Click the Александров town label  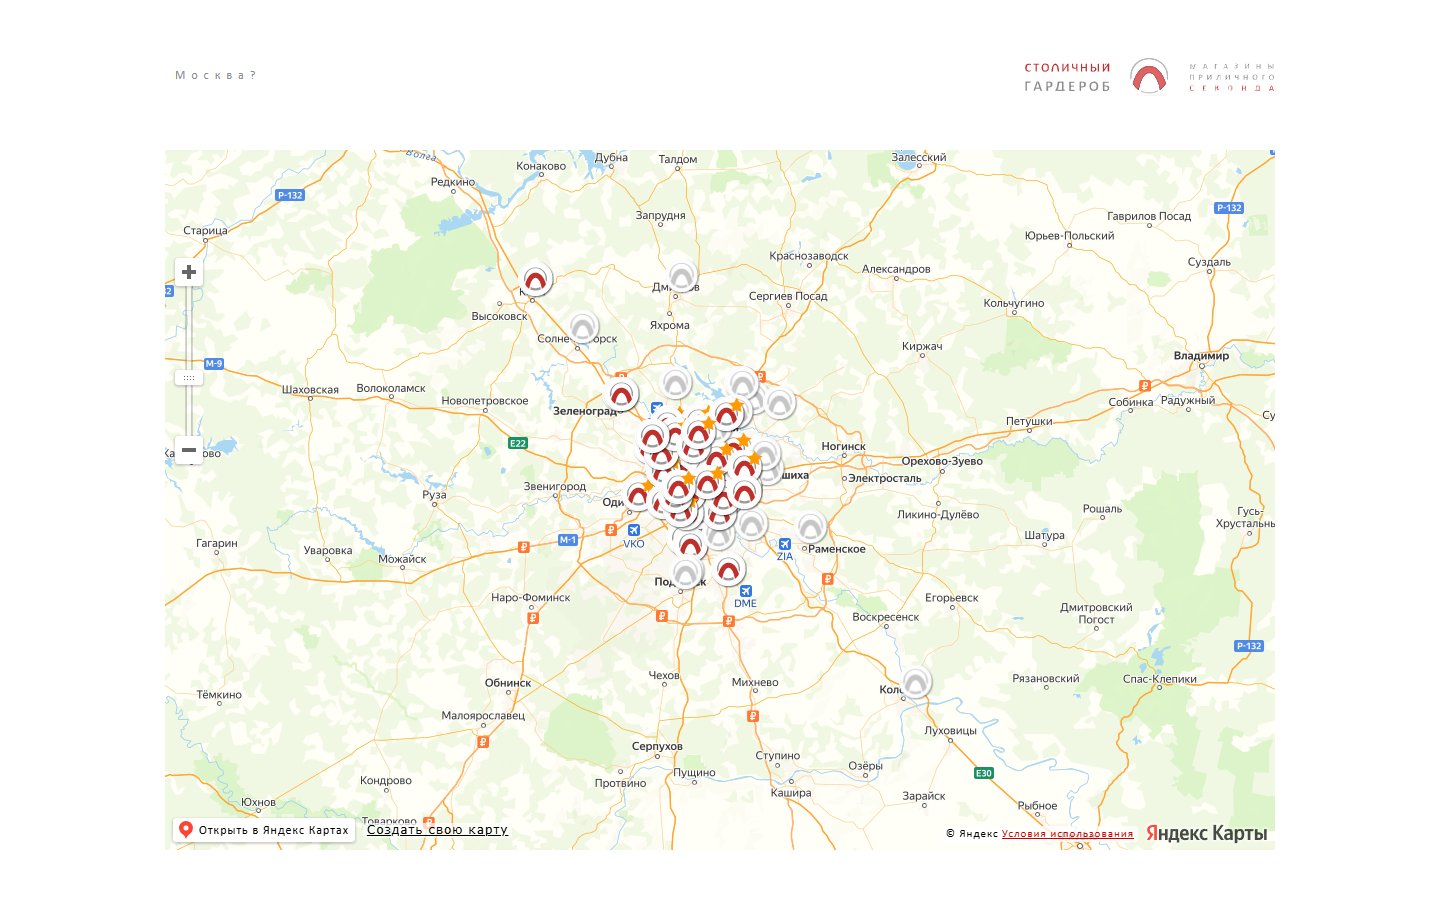tap(896, 269)
